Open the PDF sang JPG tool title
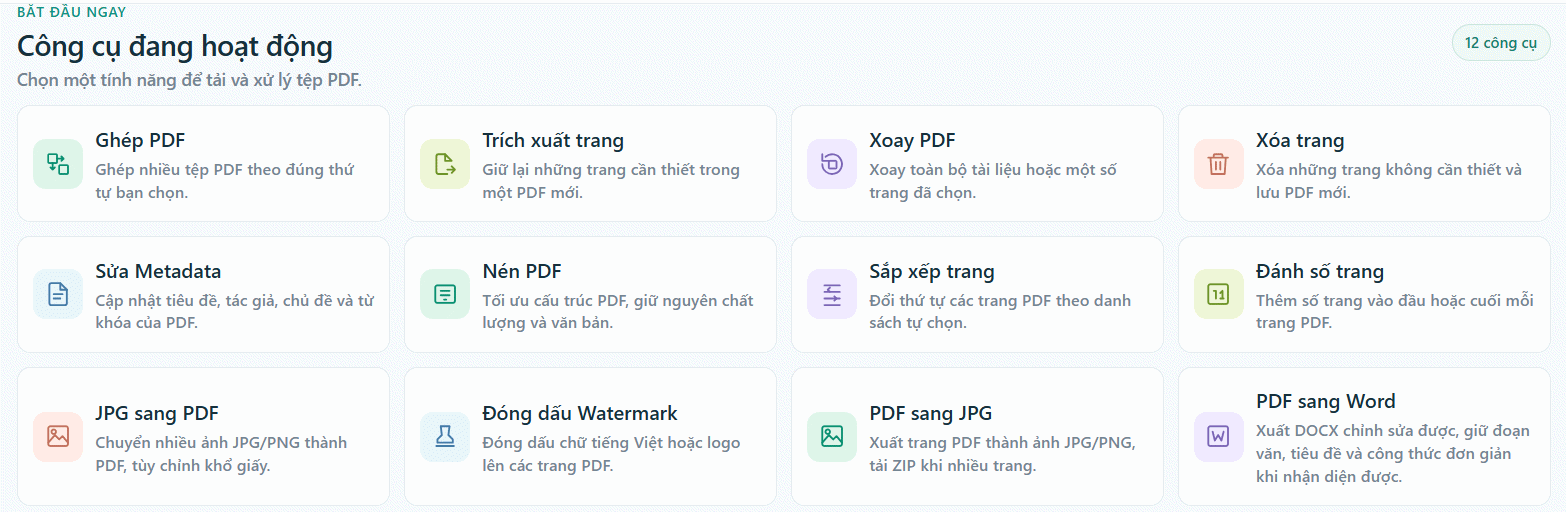1566x512 pixels. [x=931, y=414]
